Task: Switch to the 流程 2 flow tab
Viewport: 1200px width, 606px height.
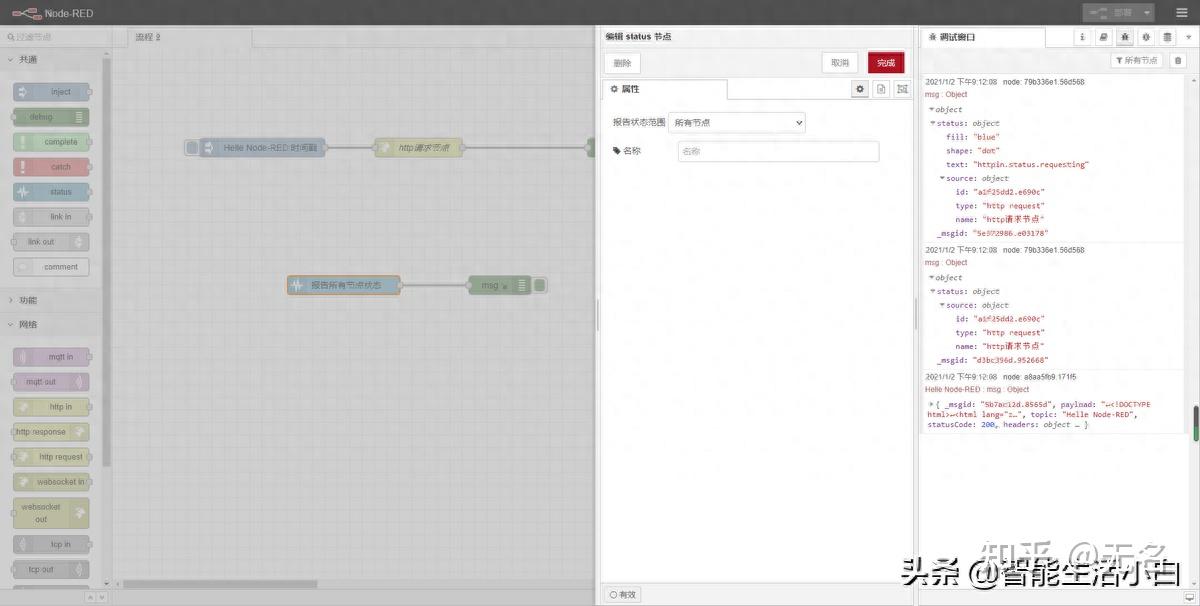Action: 190,37
